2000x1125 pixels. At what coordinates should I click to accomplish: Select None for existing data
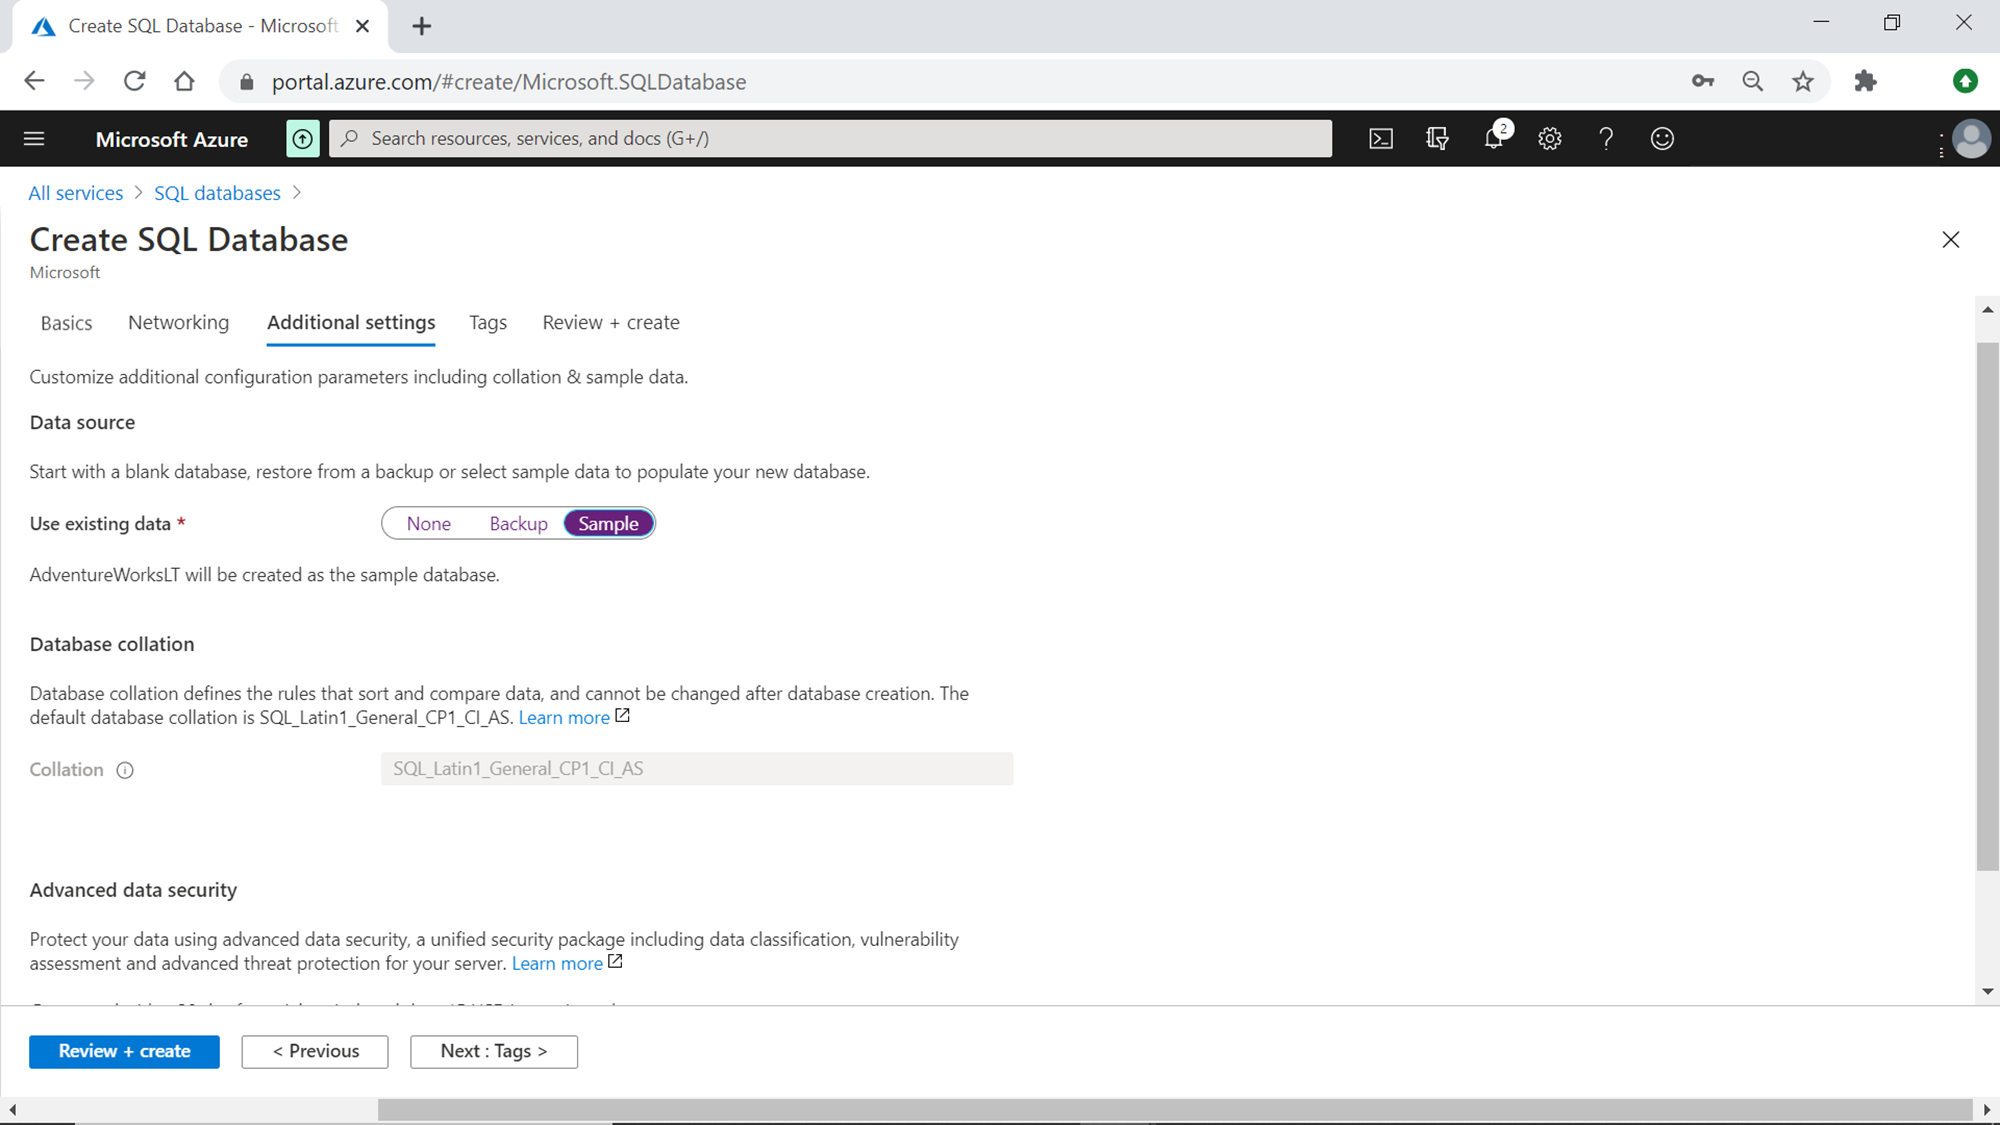[428, 524]
